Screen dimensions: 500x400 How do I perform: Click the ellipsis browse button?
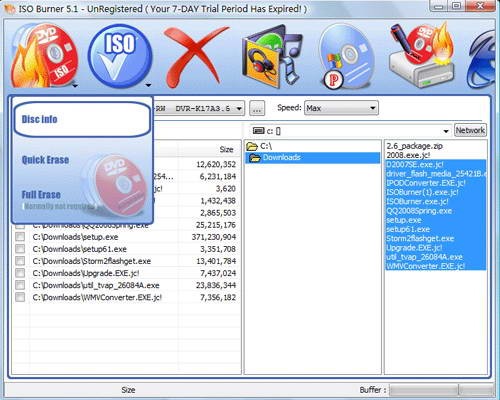point(257,108)
